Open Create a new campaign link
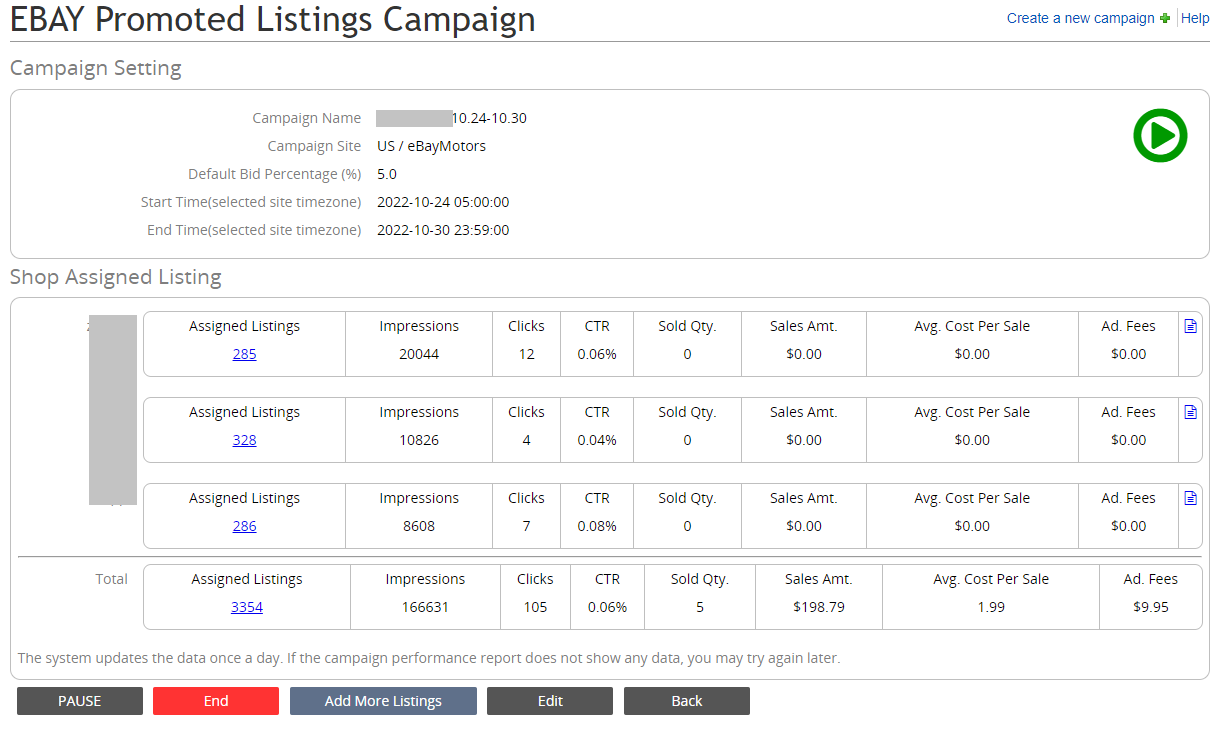 click(x=1080, y=18)
